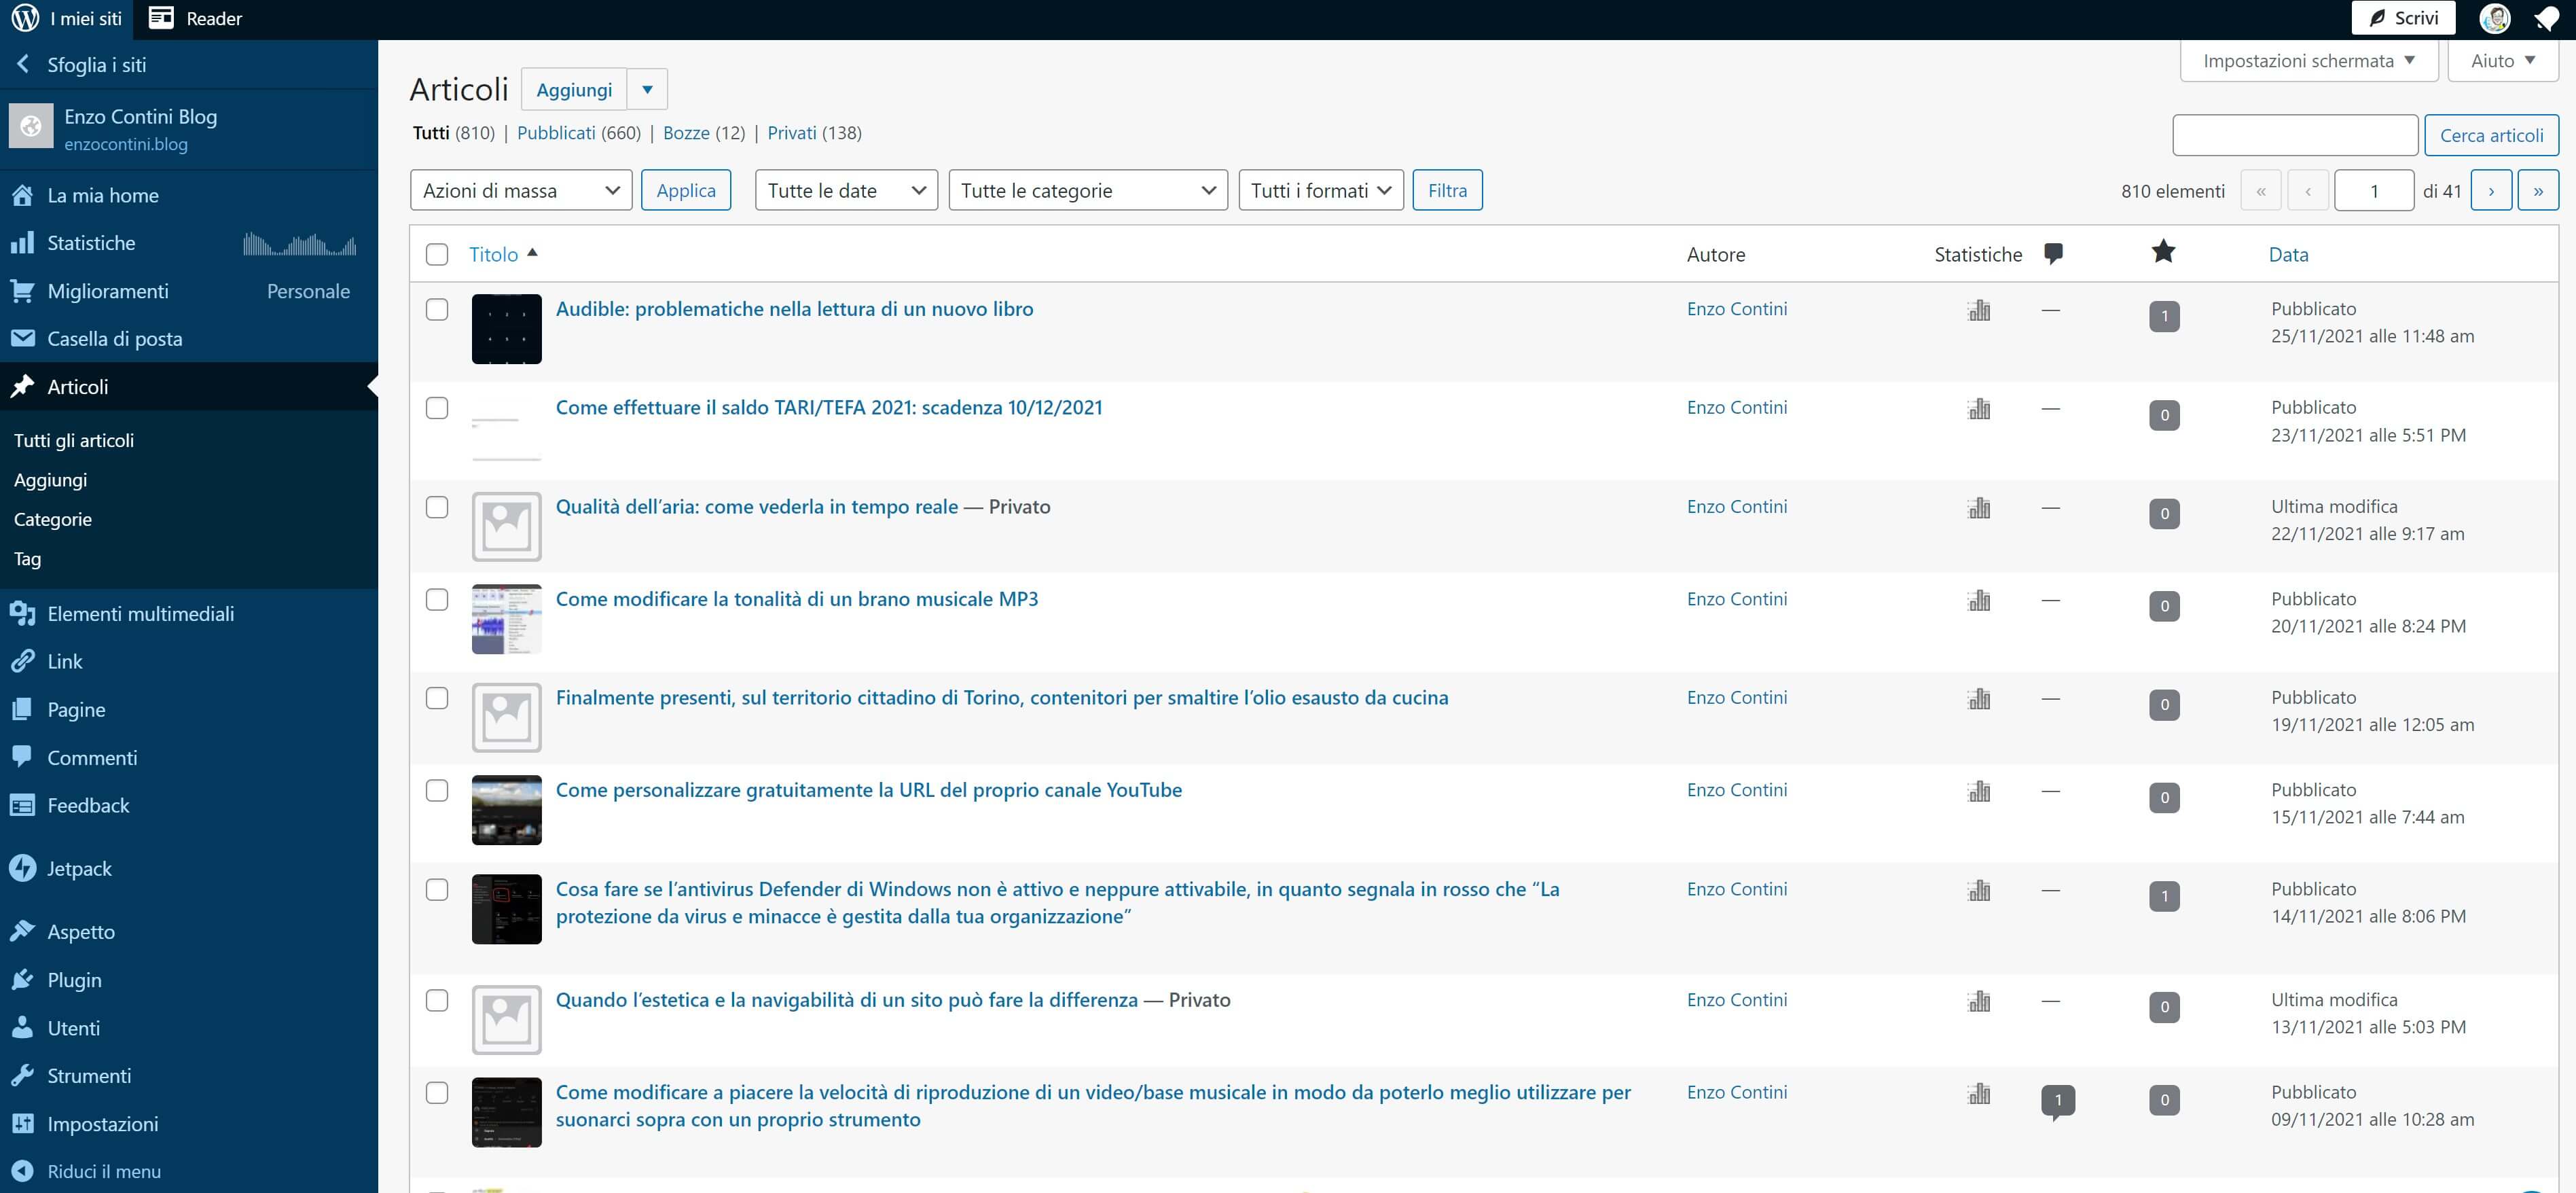Open Impostazioni schermata panel

point(2308,61)
